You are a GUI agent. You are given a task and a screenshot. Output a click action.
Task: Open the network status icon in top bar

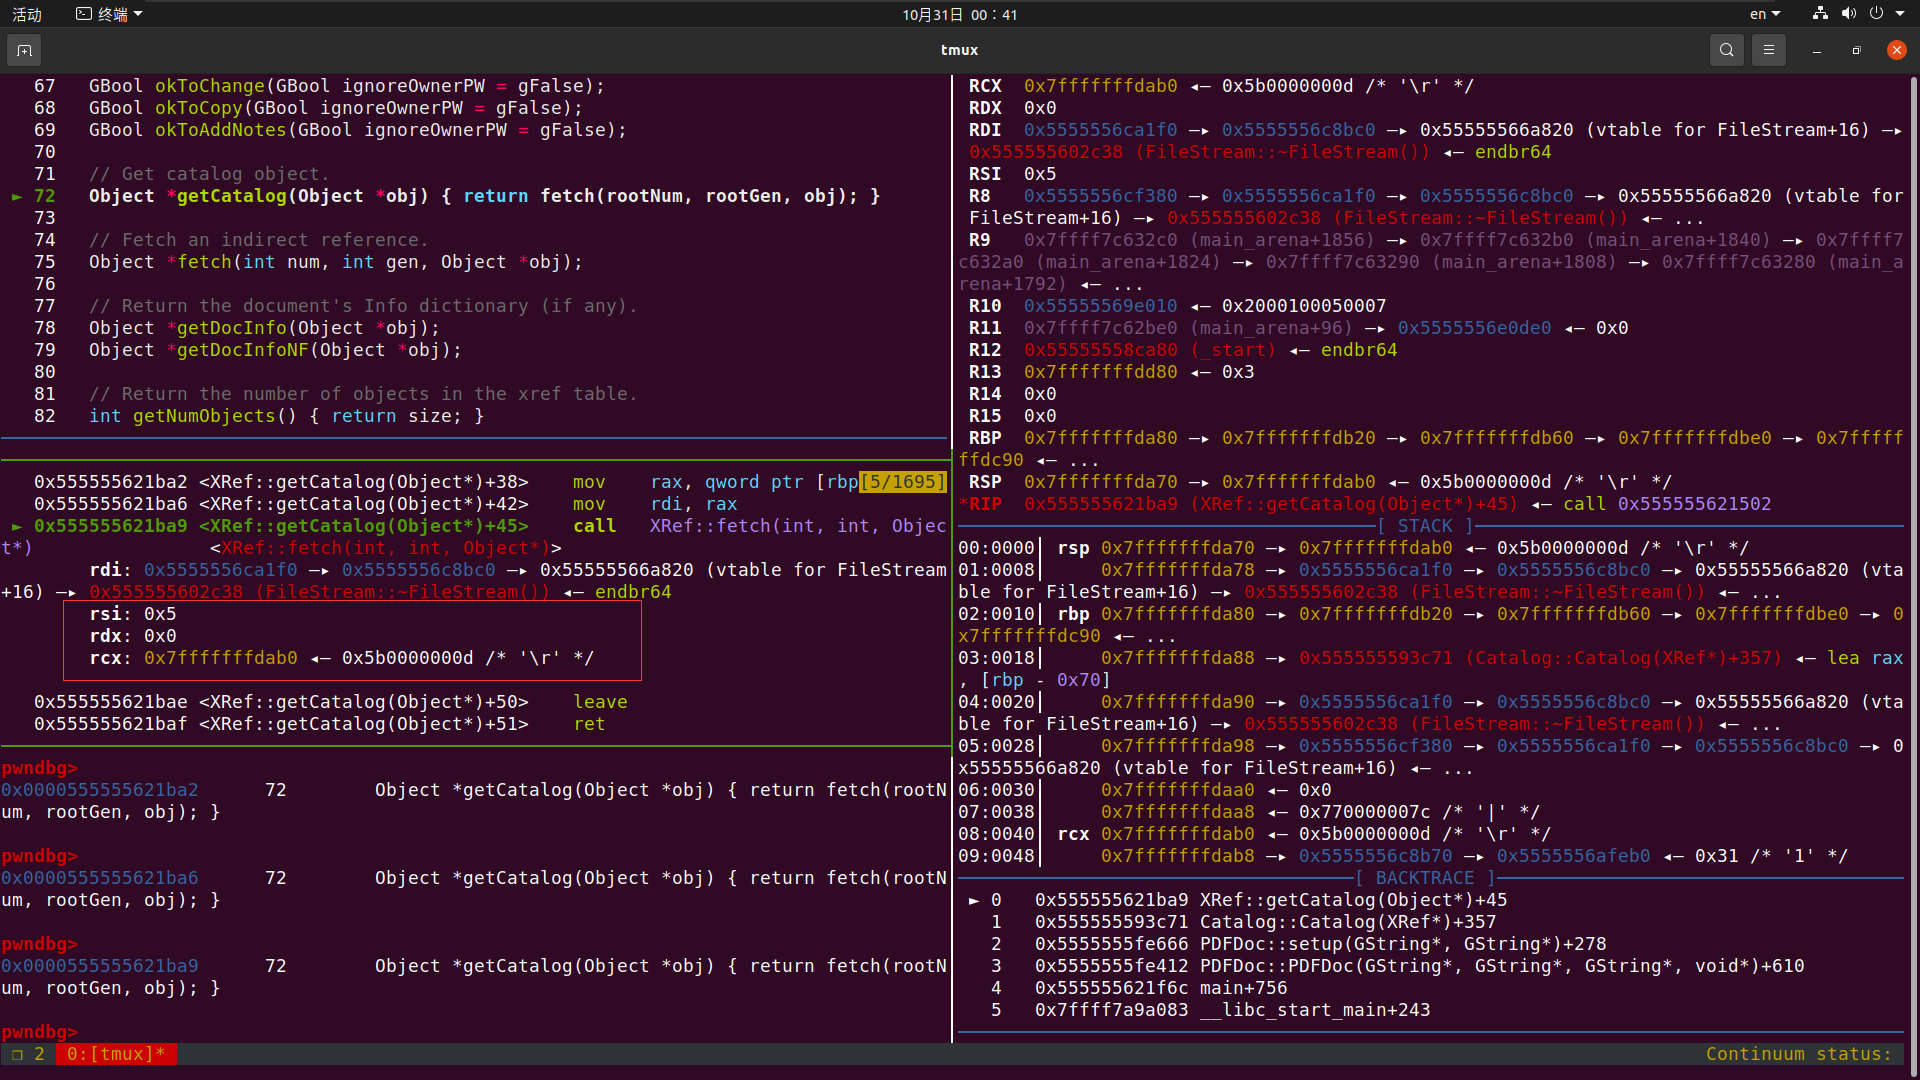[1820, 14]
